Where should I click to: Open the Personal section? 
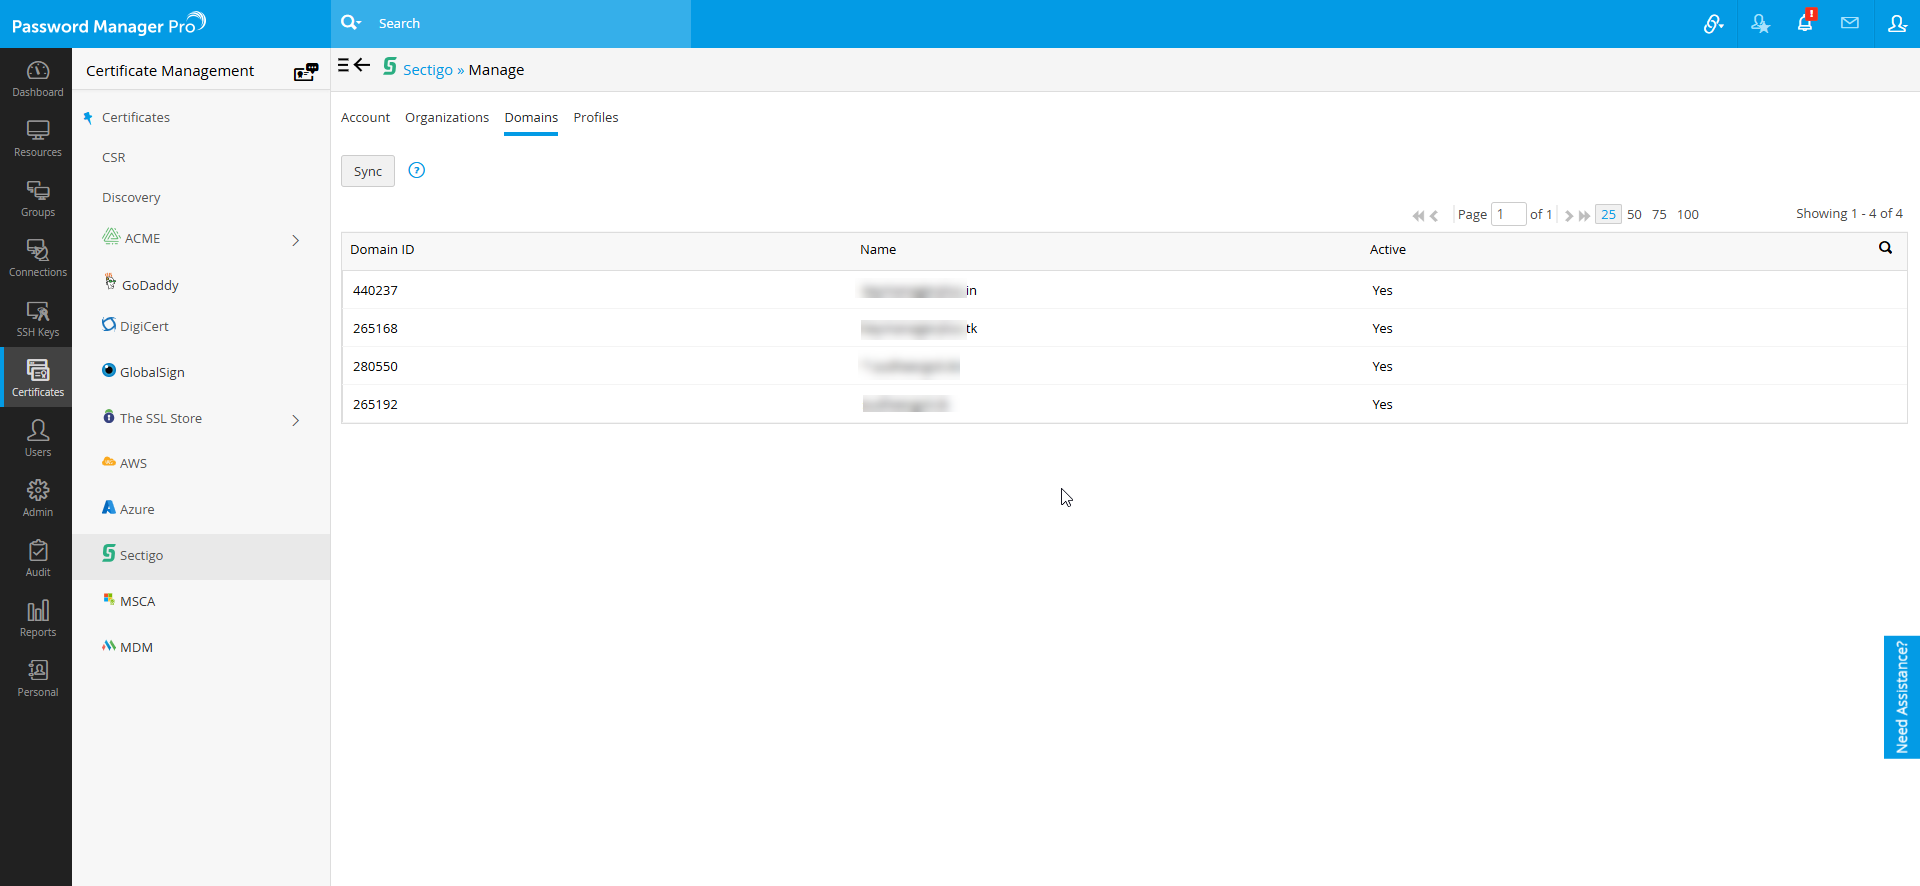click(x=37, y=678)
